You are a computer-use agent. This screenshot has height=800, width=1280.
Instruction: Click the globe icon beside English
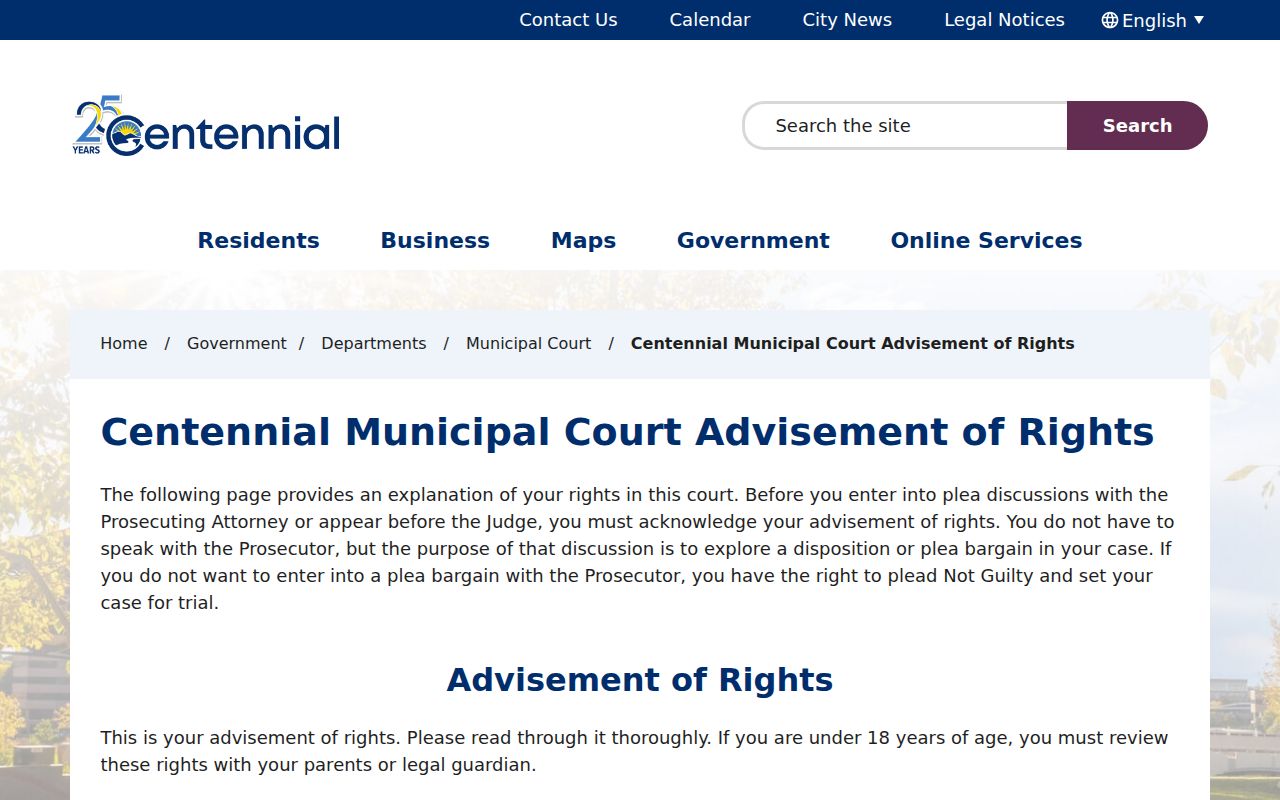1110,20
